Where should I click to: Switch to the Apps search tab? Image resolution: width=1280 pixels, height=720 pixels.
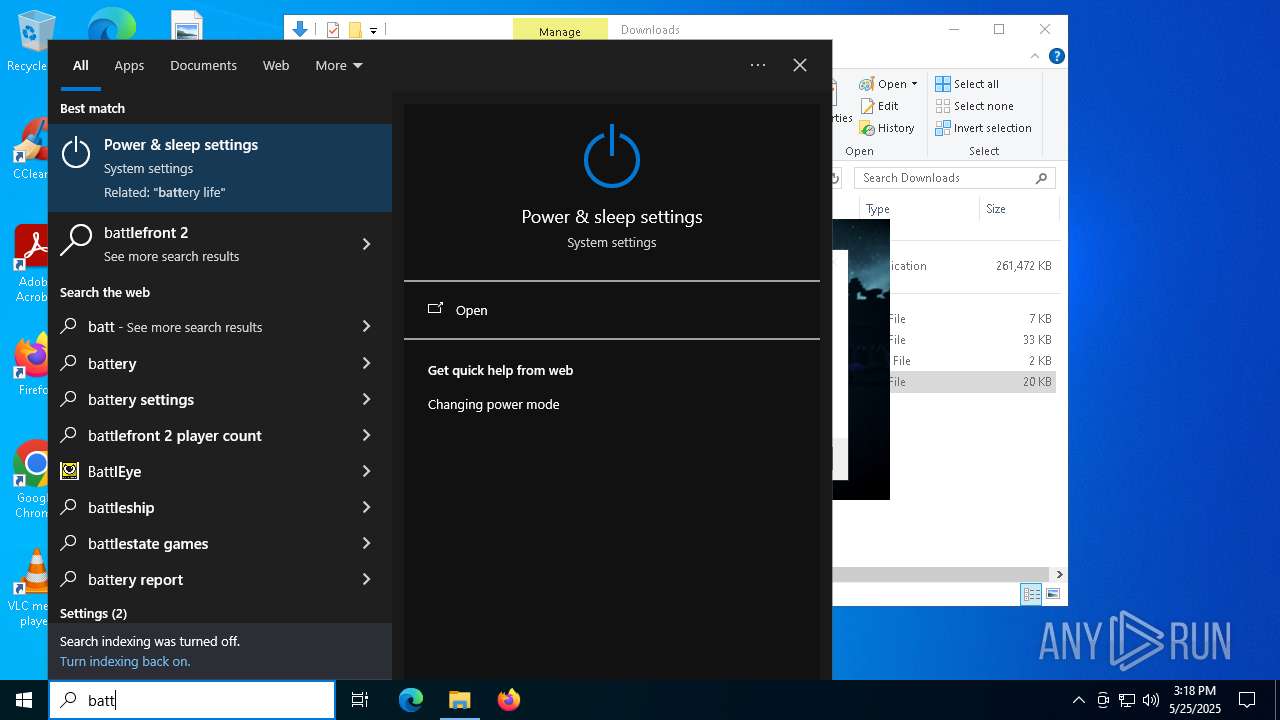pyautogui.click(x=129, y=65)
